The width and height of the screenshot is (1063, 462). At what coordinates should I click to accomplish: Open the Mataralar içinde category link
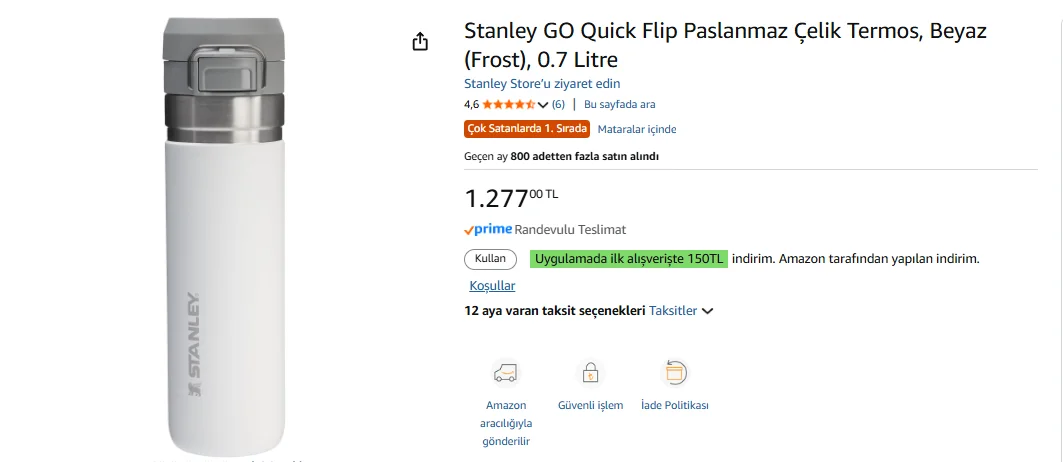point(637,129)
